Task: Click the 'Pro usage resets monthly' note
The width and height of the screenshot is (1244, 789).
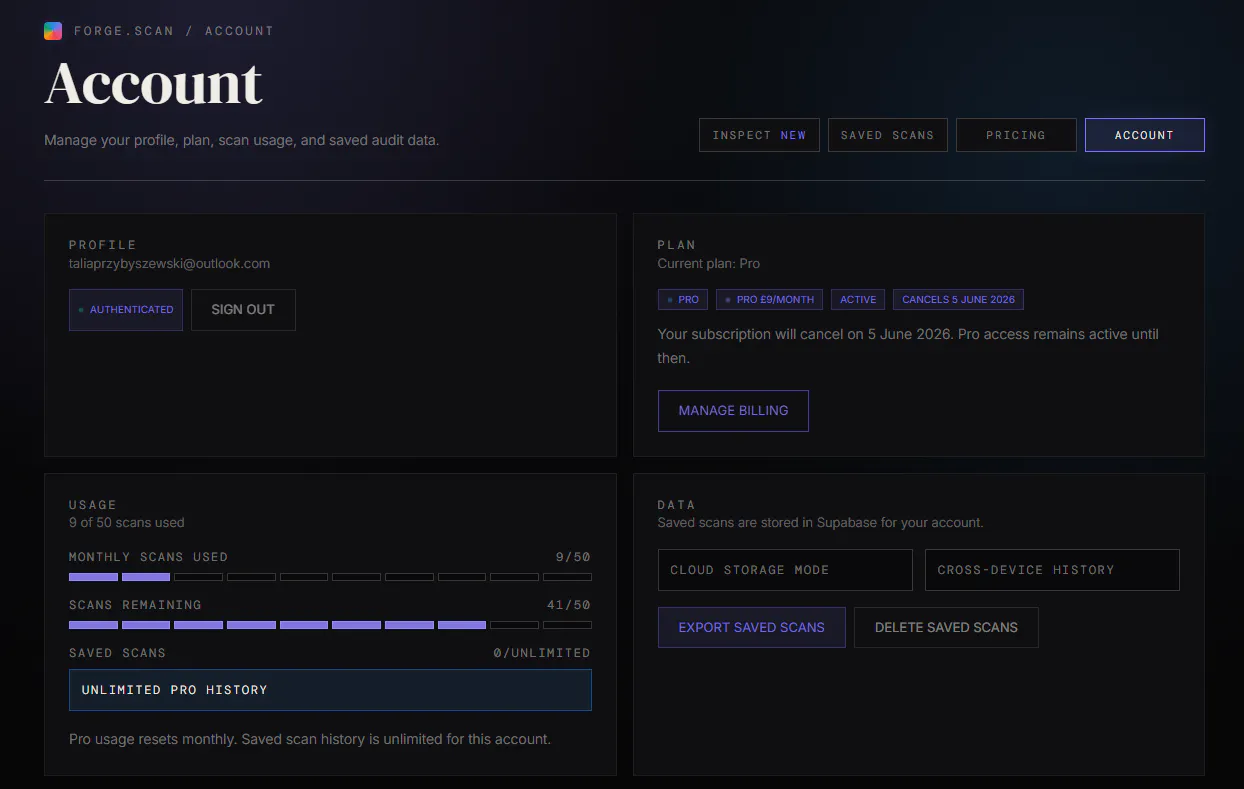Action: tap(310, 740)
